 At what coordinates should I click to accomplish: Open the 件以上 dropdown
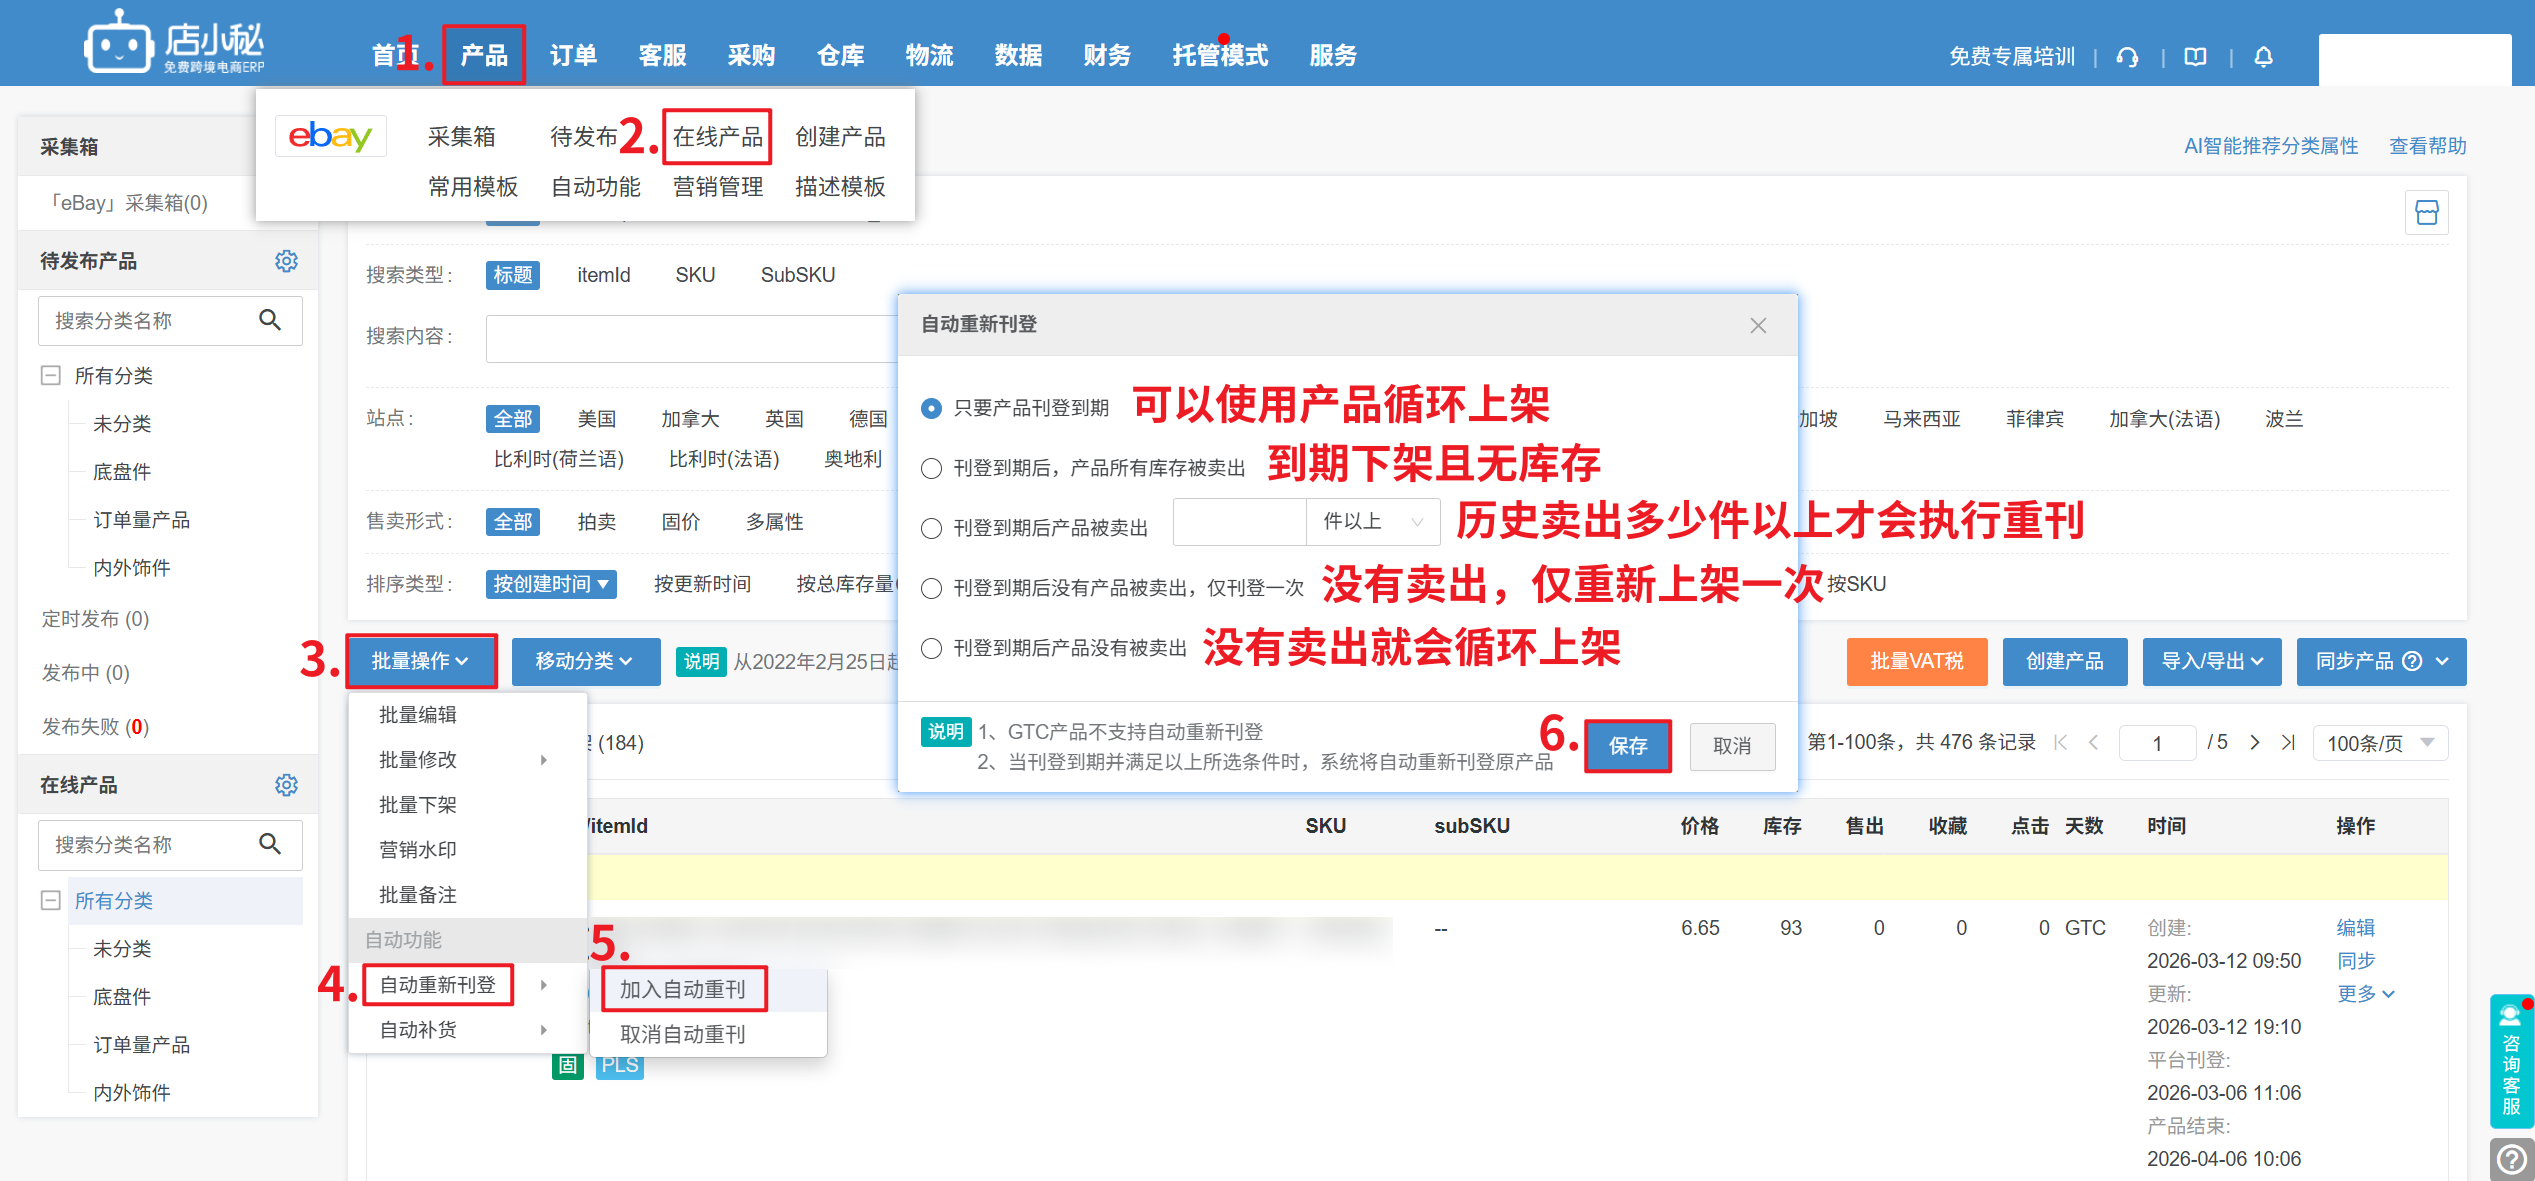pyautogui.click(x=1372, y=522)
